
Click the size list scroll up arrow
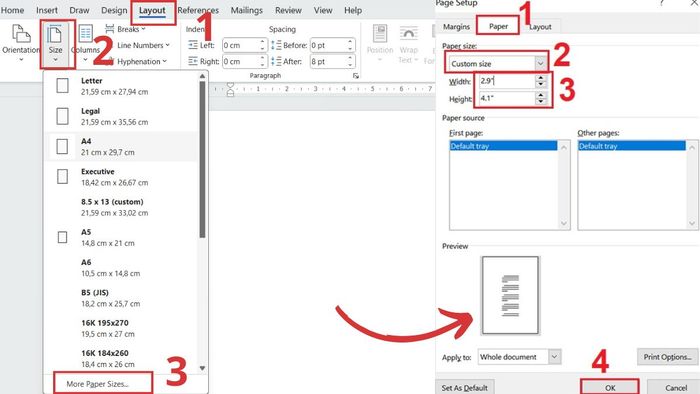(x=202, y=76)
